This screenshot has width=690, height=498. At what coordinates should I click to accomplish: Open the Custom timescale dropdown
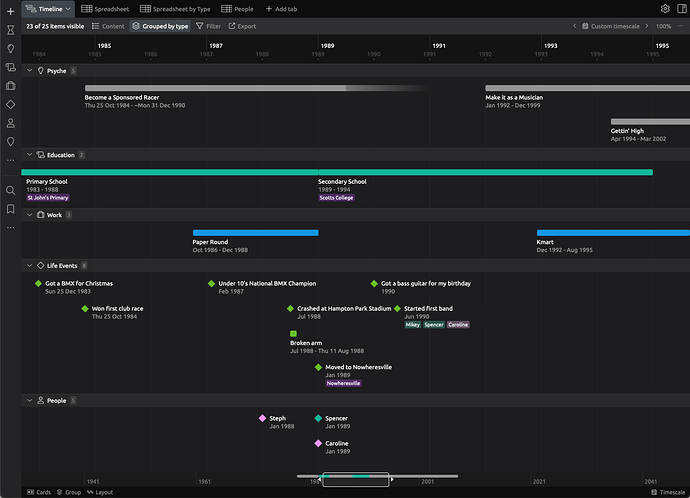tap(613, 26)
